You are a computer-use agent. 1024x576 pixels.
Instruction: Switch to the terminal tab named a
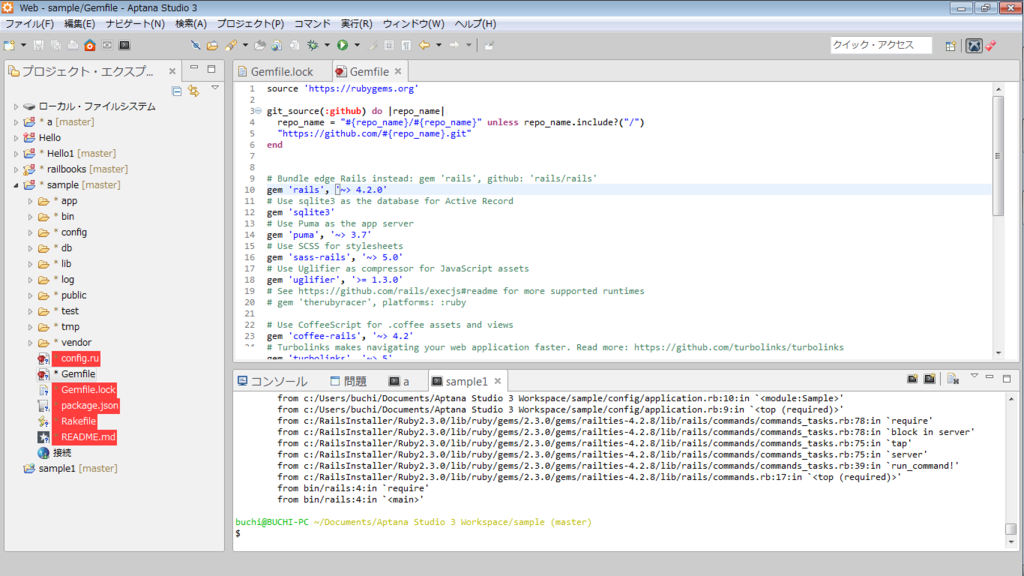click(x=400, y=381)
